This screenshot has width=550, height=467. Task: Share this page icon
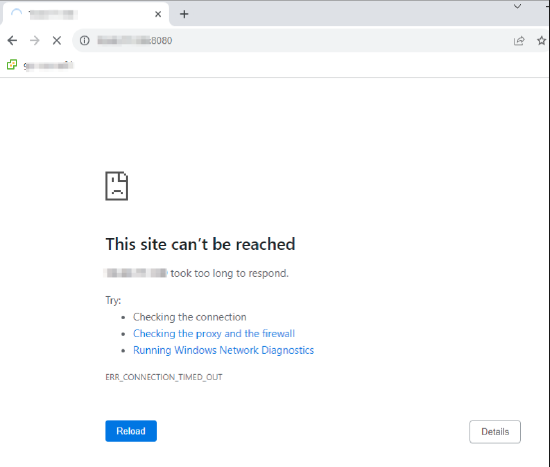click(x=519, y=41)
